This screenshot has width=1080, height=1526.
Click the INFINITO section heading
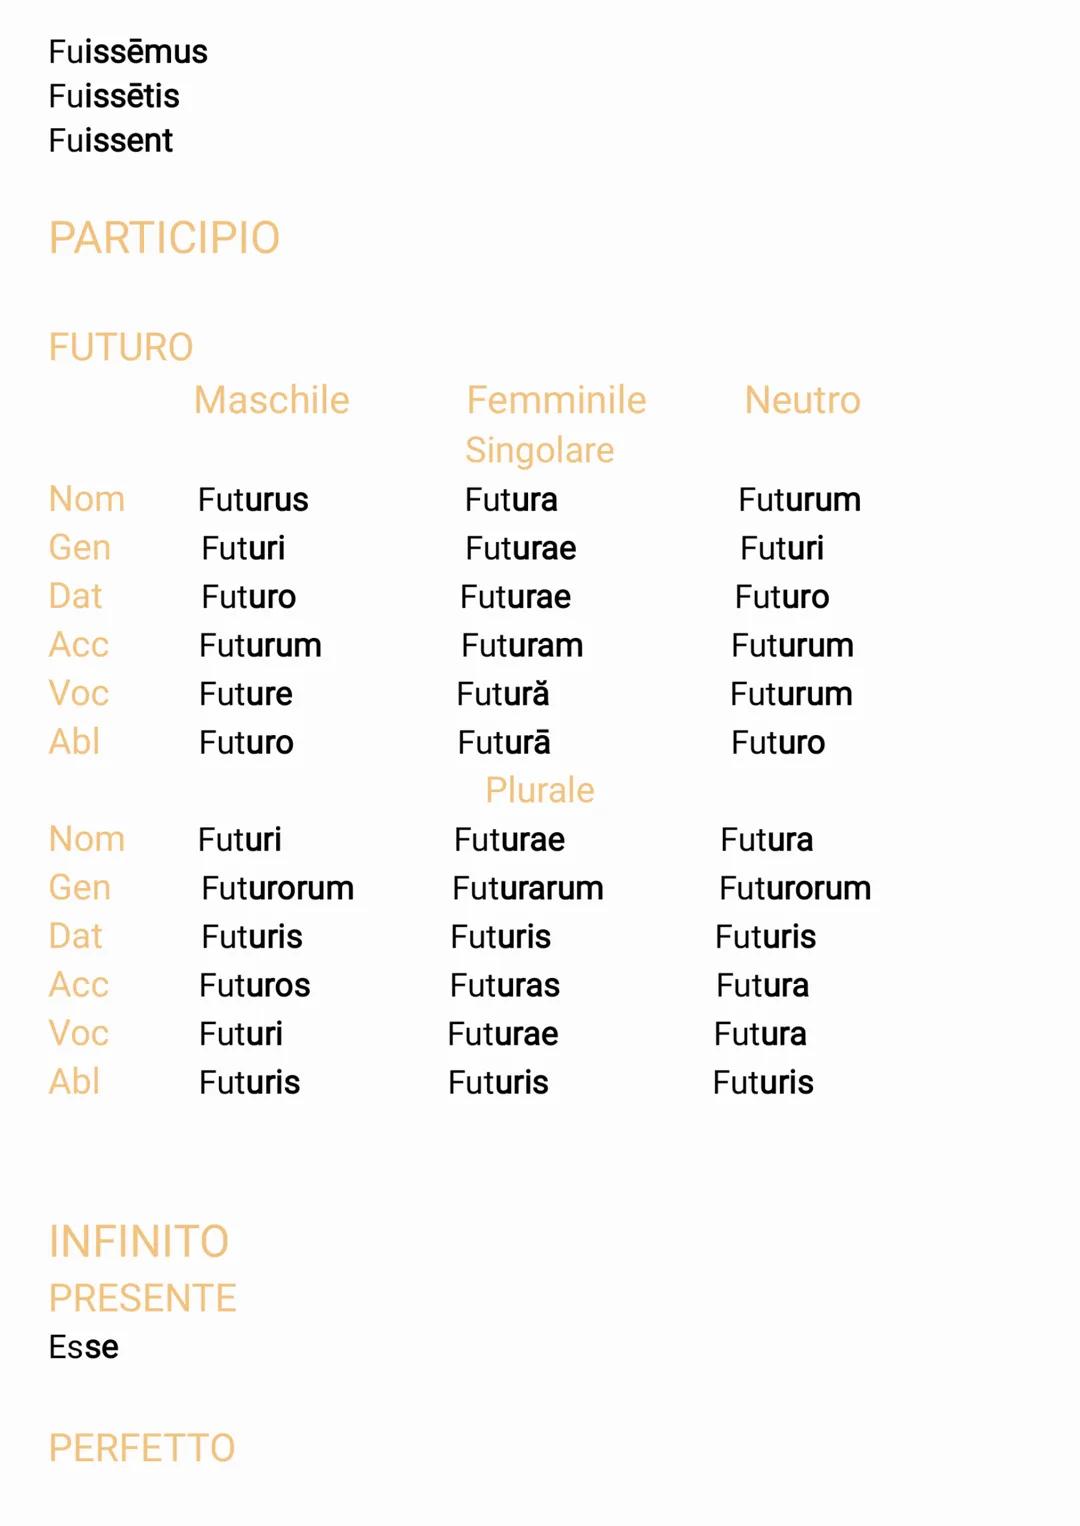pos(139,1241)
